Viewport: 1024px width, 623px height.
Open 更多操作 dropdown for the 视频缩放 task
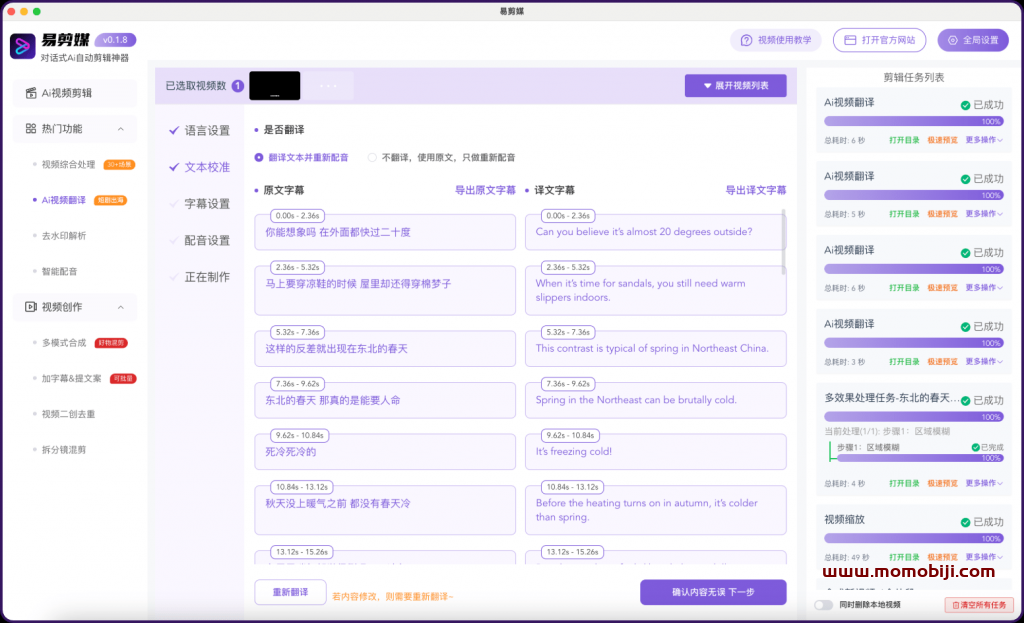click(984, 557)
